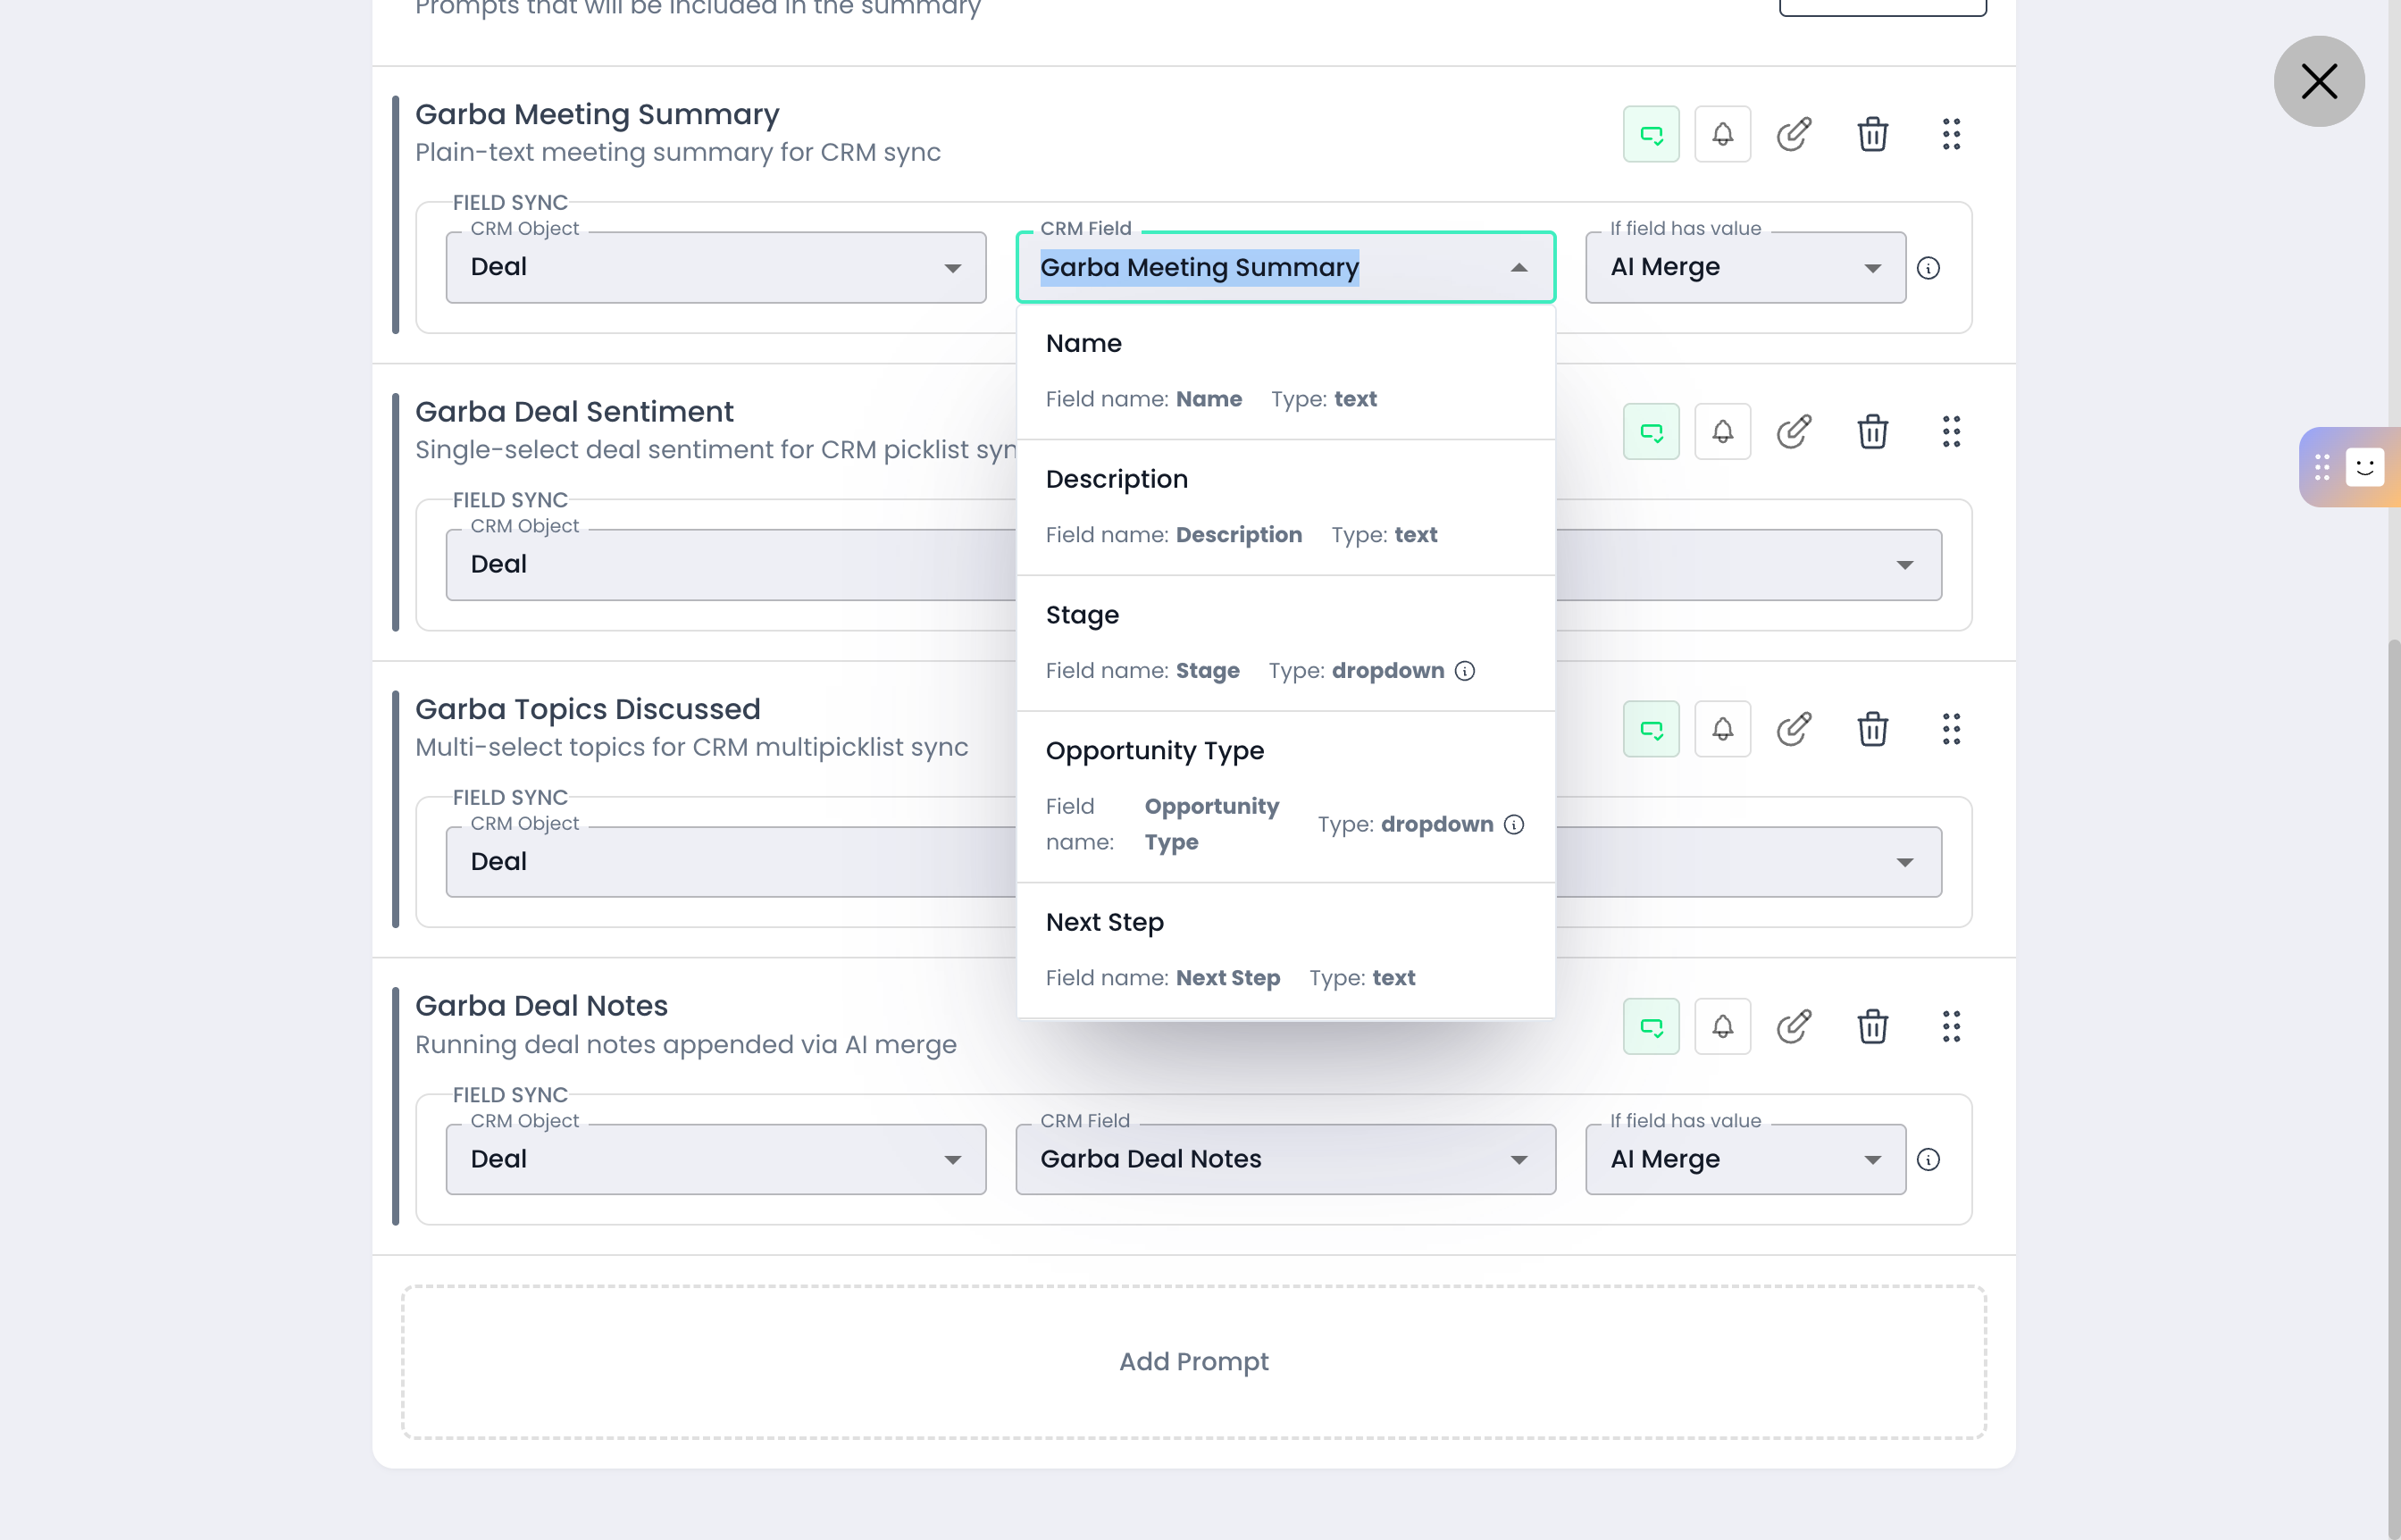Click the Garba Deal Sentiment title

[574, 412]
